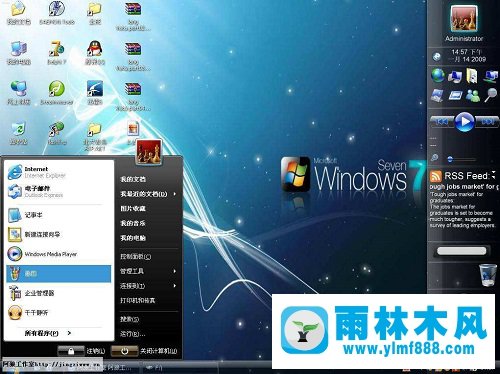Open Internet Explorer from the start menu
This screenshot has height=374, width=500.
[x=59, y=172]
